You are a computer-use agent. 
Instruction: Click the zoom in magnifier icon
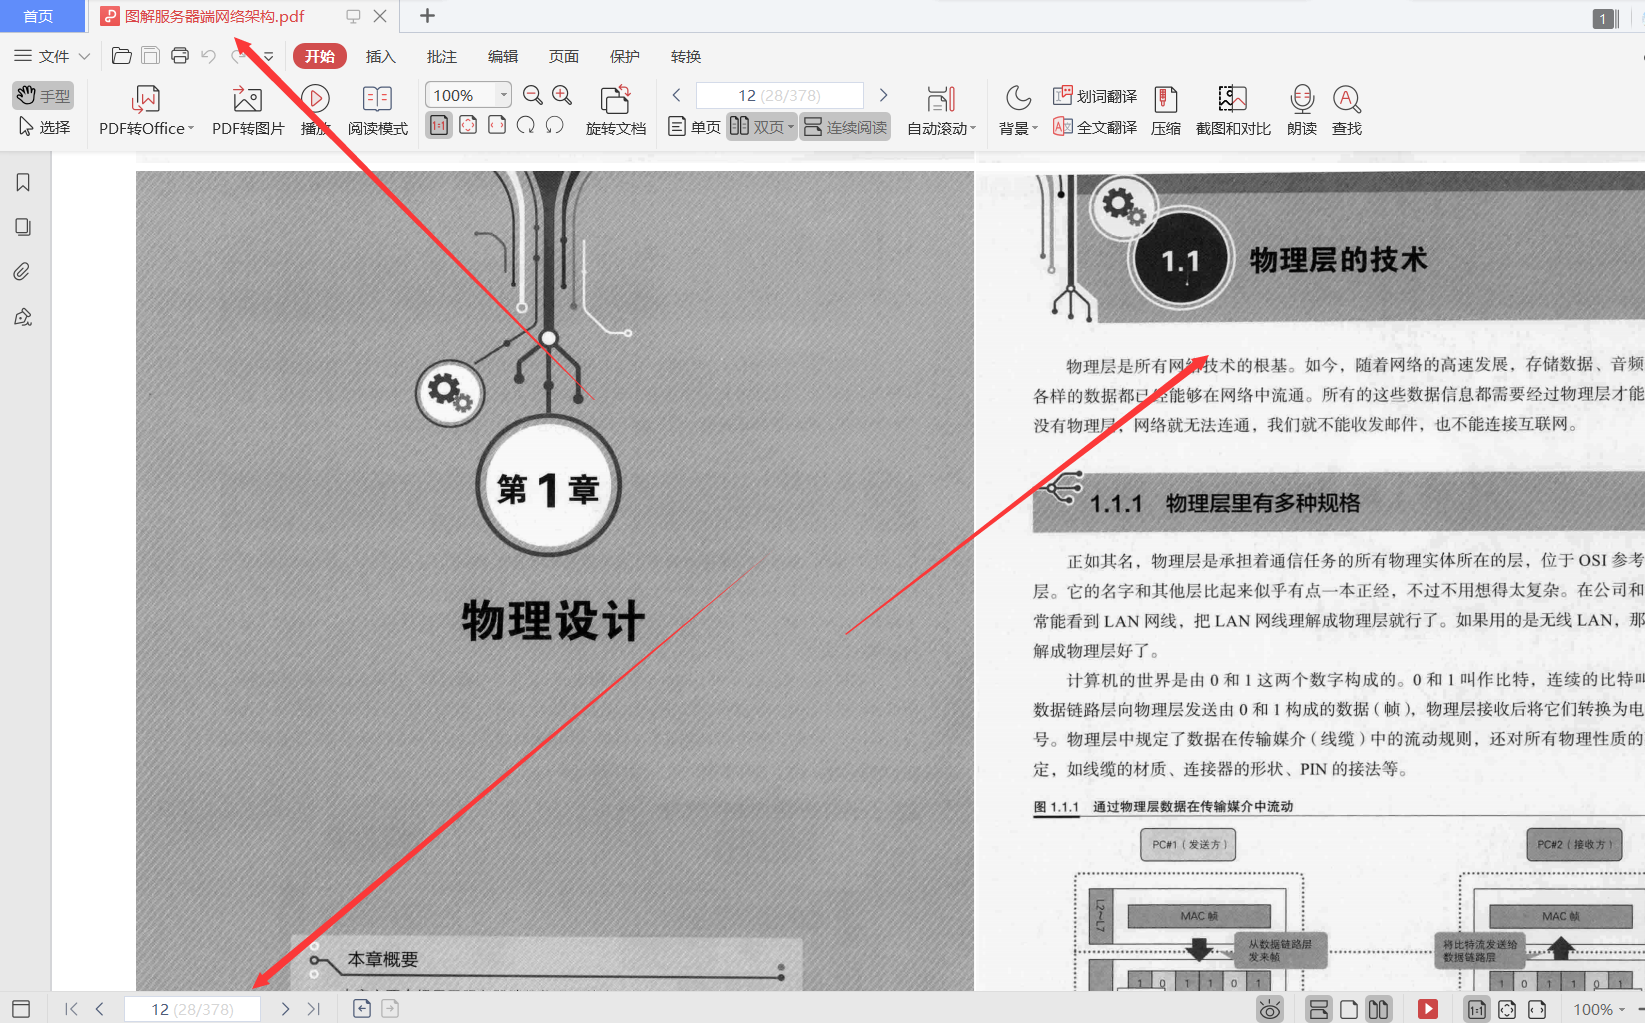click(x=562, y=95)
